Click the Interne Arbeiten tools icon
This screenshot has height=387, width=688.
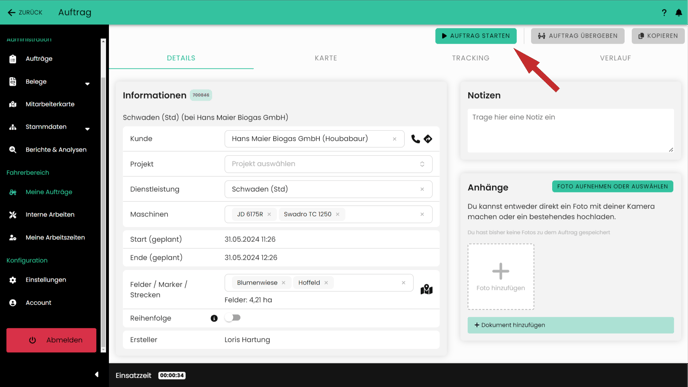tap(13, 215)
